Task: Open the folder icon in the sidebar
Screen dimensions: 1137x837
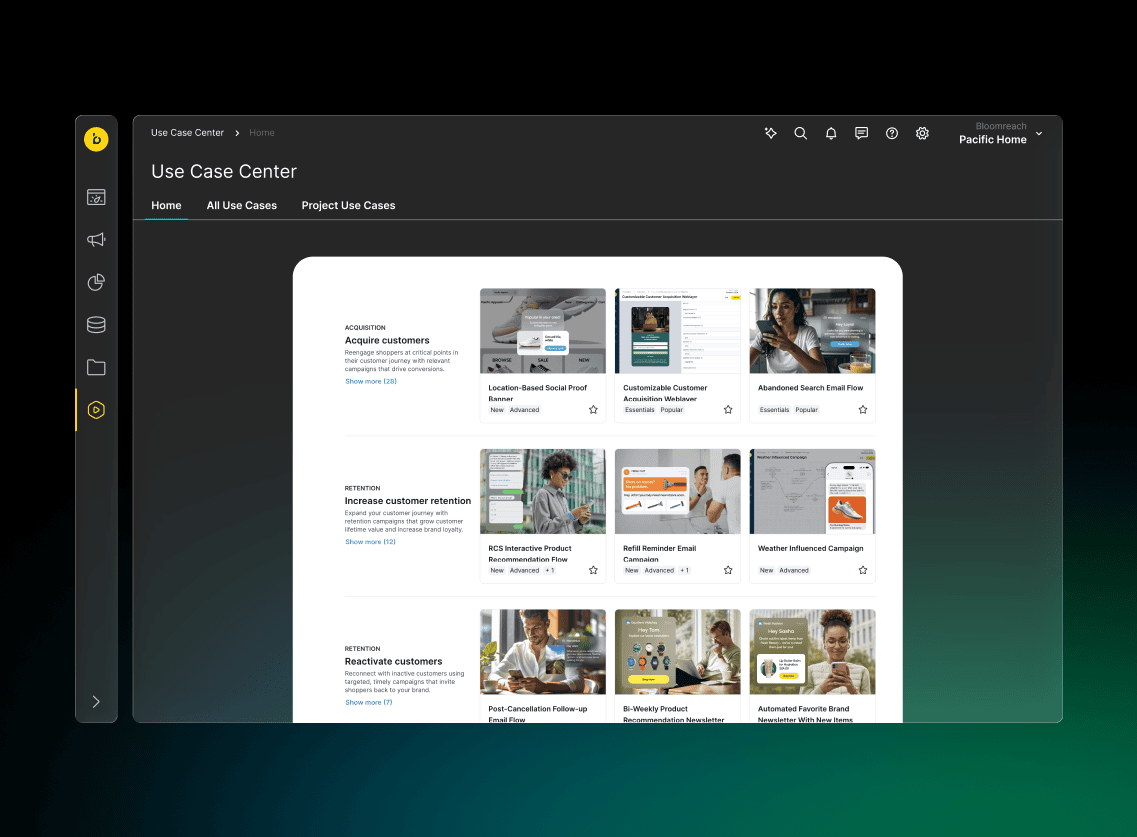Action: 96,367
